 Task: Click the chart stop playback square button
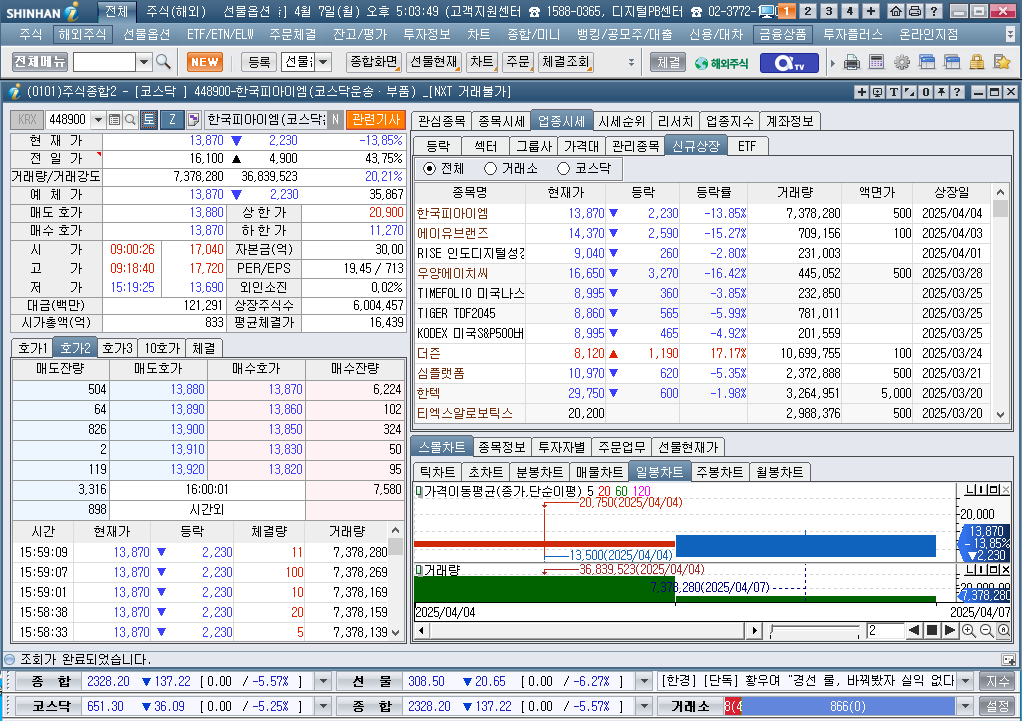pos(932,630)
